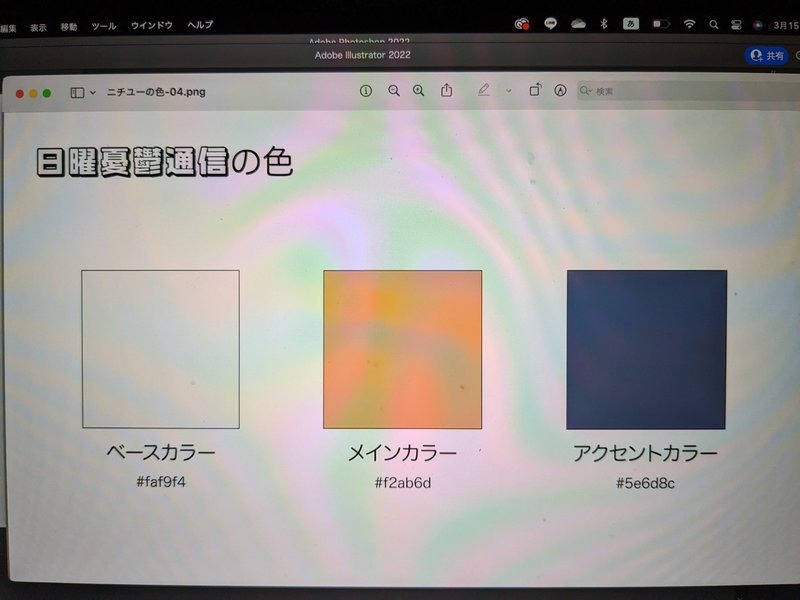Click the green full-screen button of Preview
The image size is (800, 600).
point(47,93)
